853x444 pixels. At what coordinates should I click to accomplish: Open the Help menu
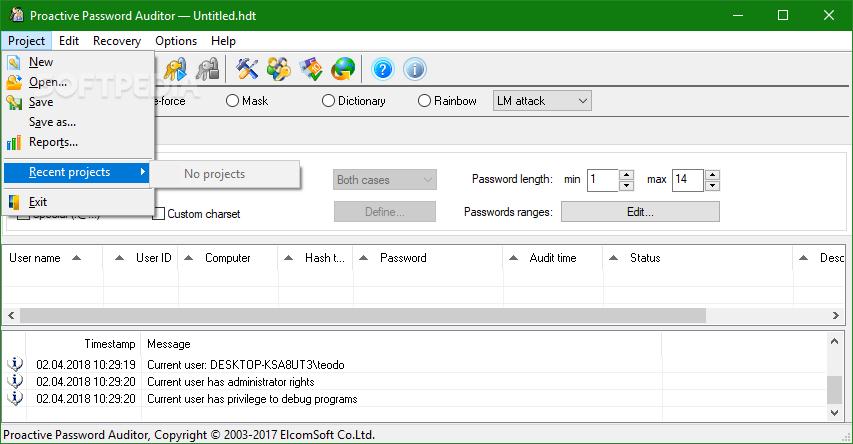pos(223,41)
